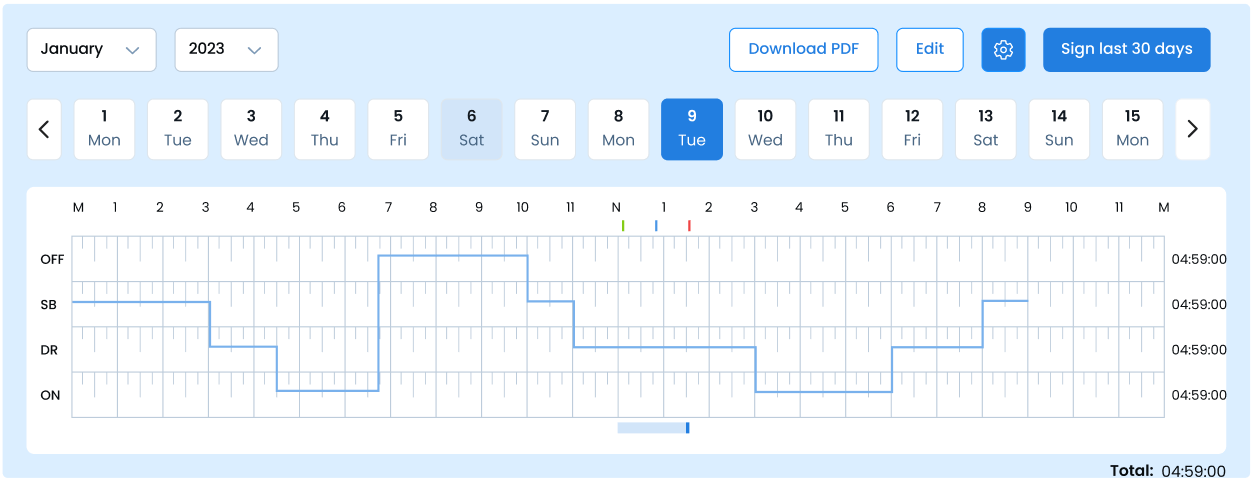Open the 2023 year dropdown

(x=226, y=49)
